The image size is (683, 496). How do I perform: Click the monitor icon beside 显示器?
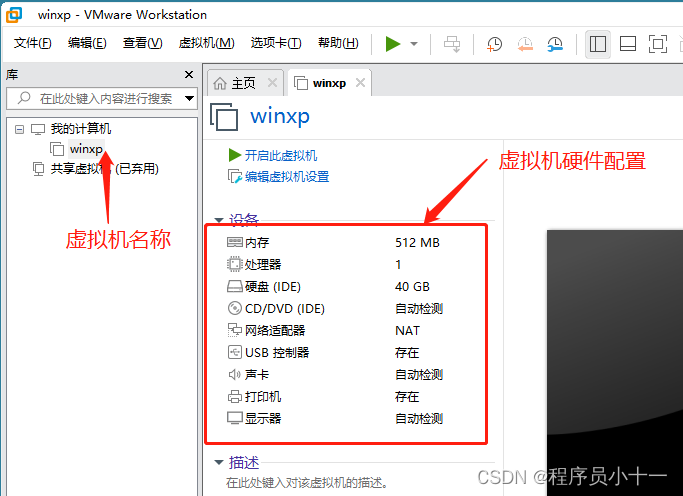pos(234,418)
